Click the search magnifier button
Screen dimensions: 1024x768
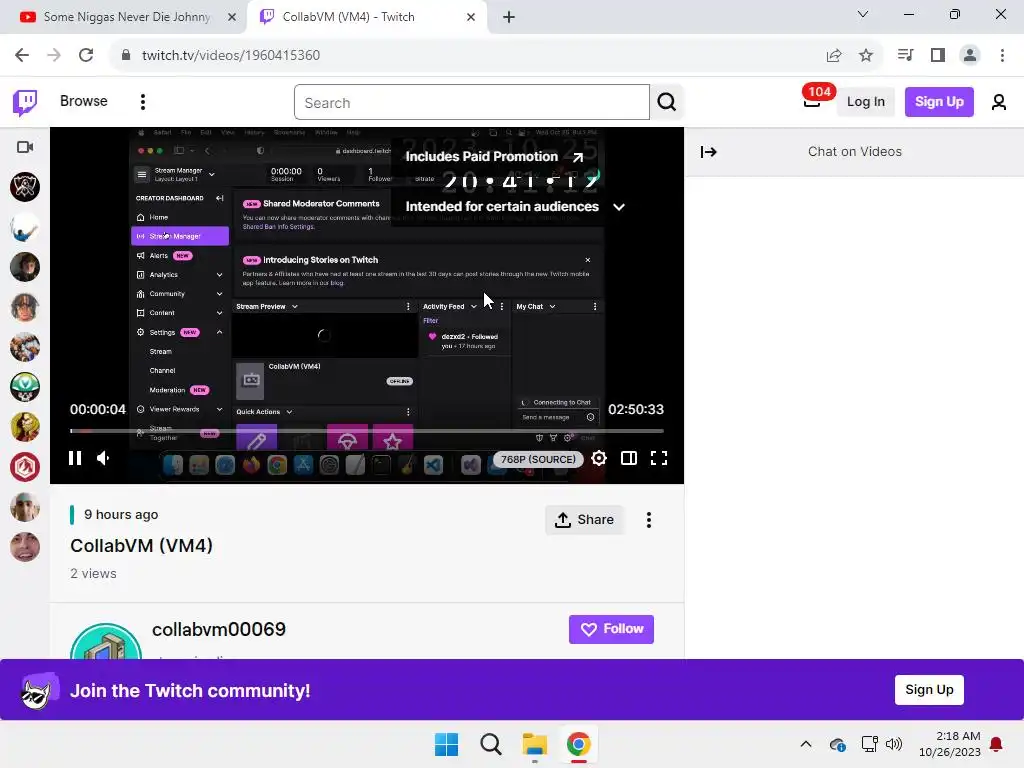[666, 102]
